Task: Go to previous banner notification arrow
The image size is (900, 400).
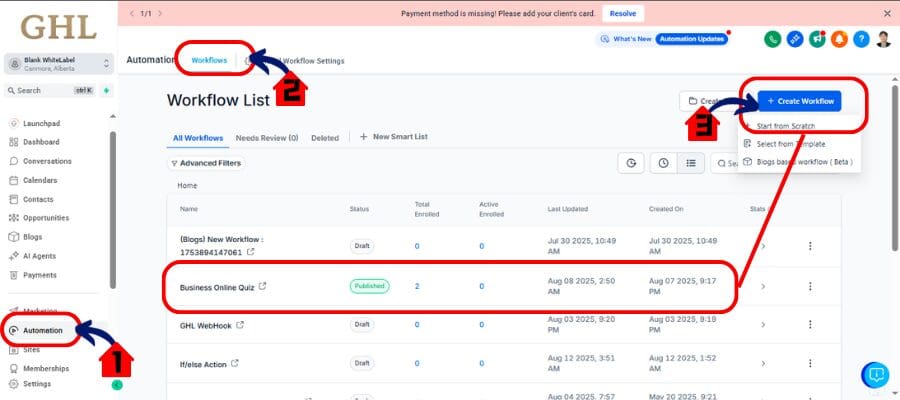Action: tap(132, 13)
